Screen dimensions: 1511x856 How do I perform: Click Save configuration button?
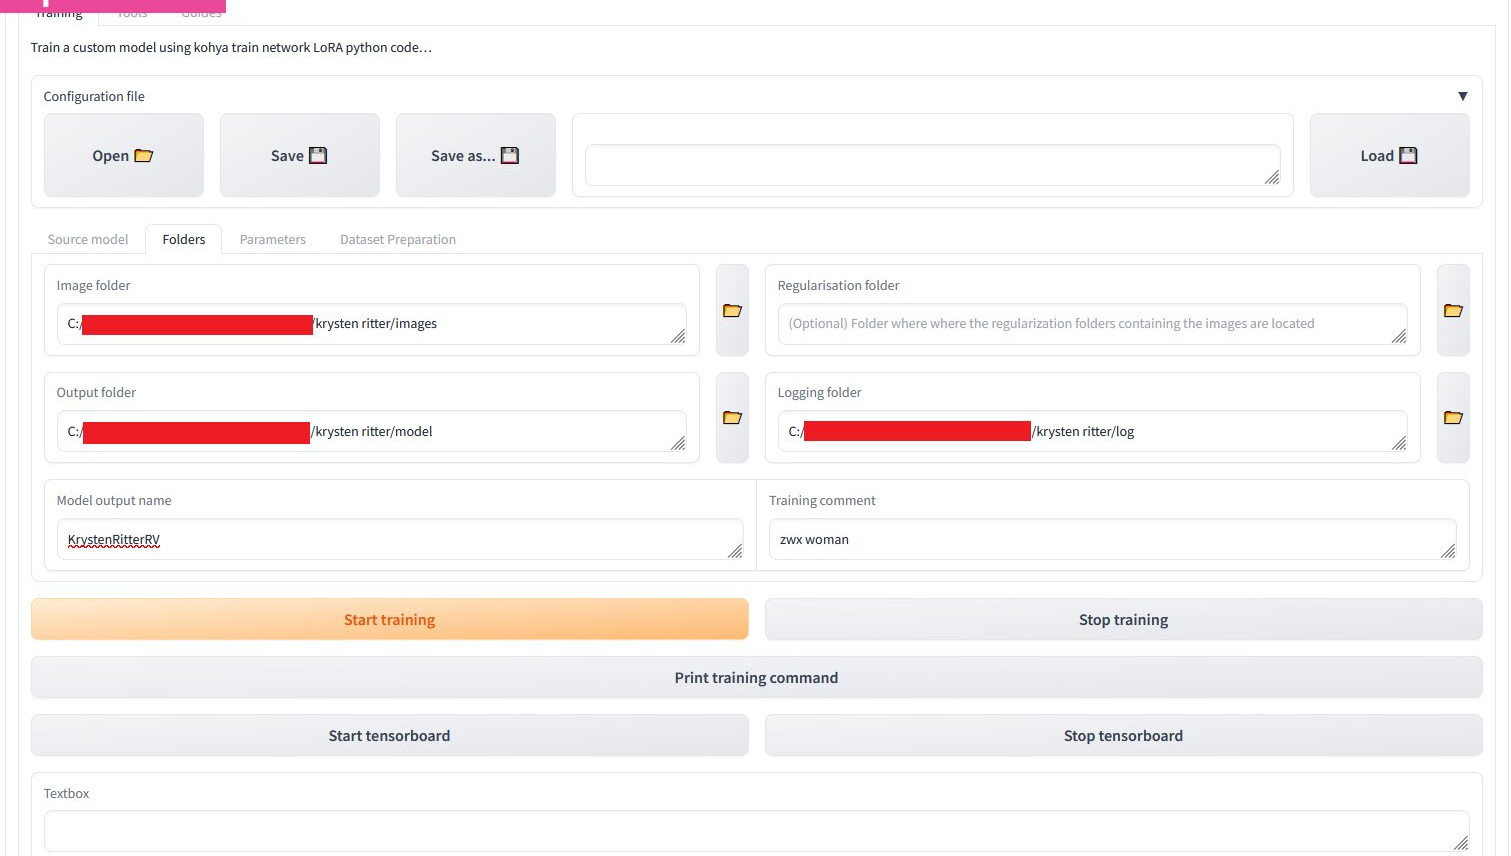point(299,156)
